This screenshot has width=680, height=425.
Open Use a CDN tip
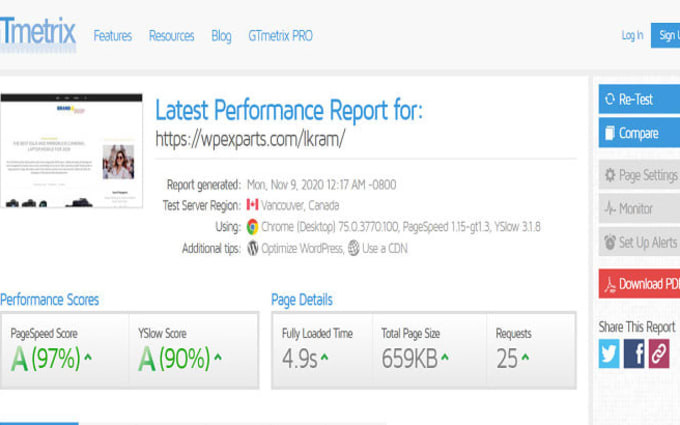(x=385, y=248)
